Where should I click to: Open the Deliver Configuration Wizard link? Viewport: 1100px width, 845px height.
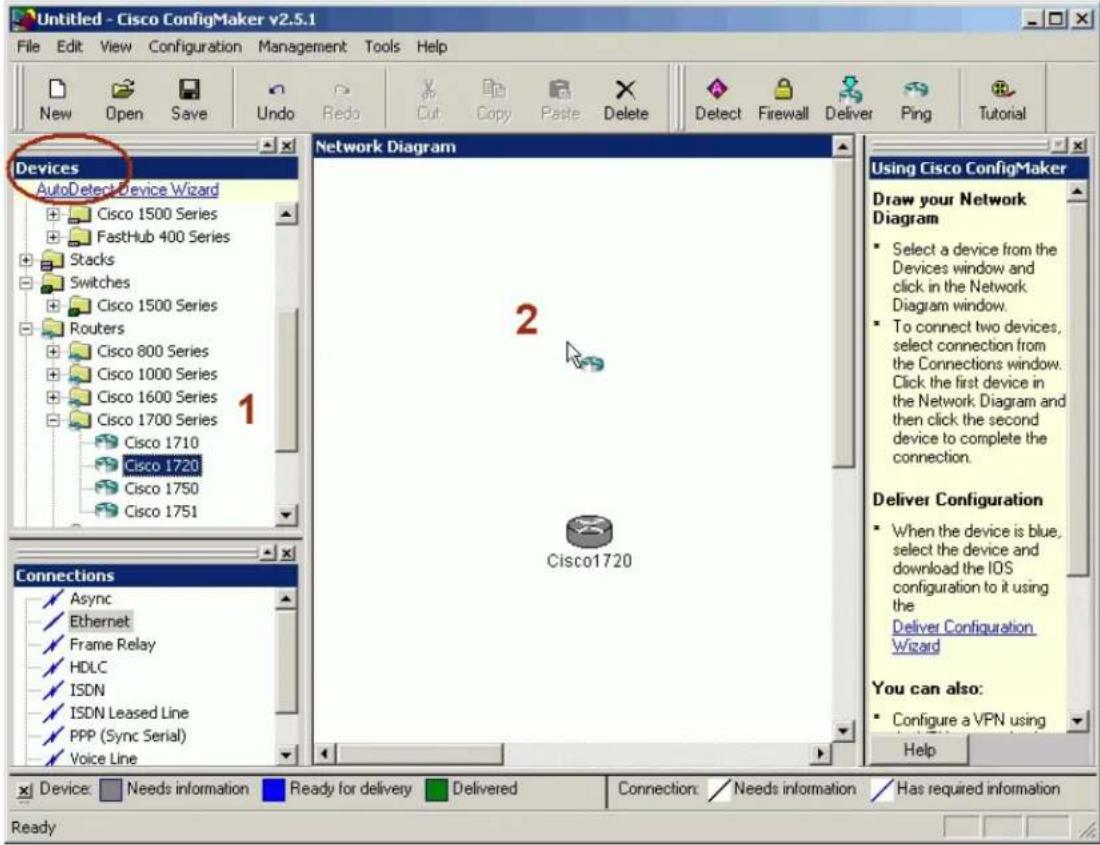tap(962, 636)
